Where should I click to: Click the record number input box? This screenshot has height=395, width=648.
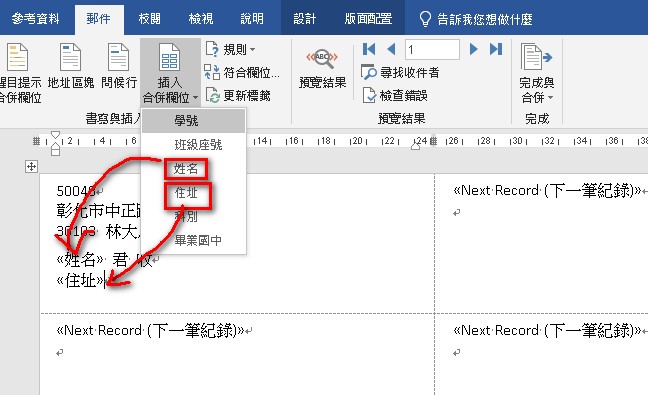(432, 50)
